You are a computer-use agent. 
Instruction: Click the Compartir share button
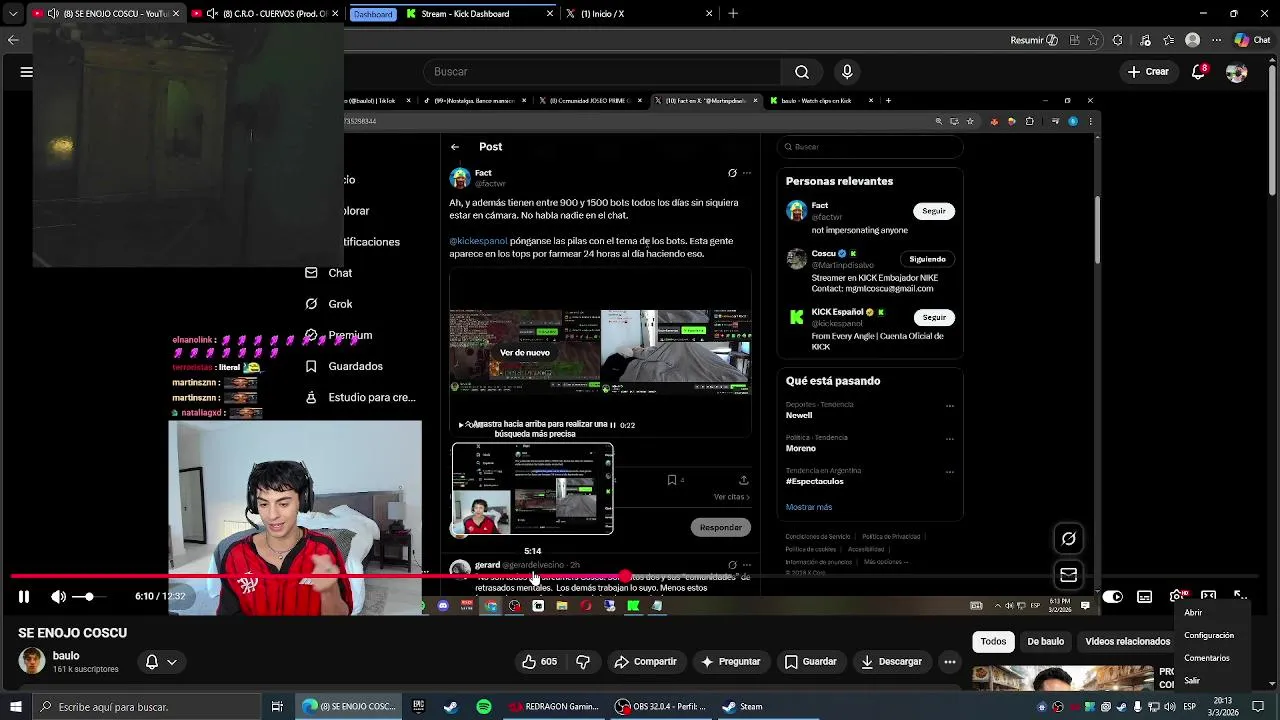pyautogui.click(x=646, y=662)
